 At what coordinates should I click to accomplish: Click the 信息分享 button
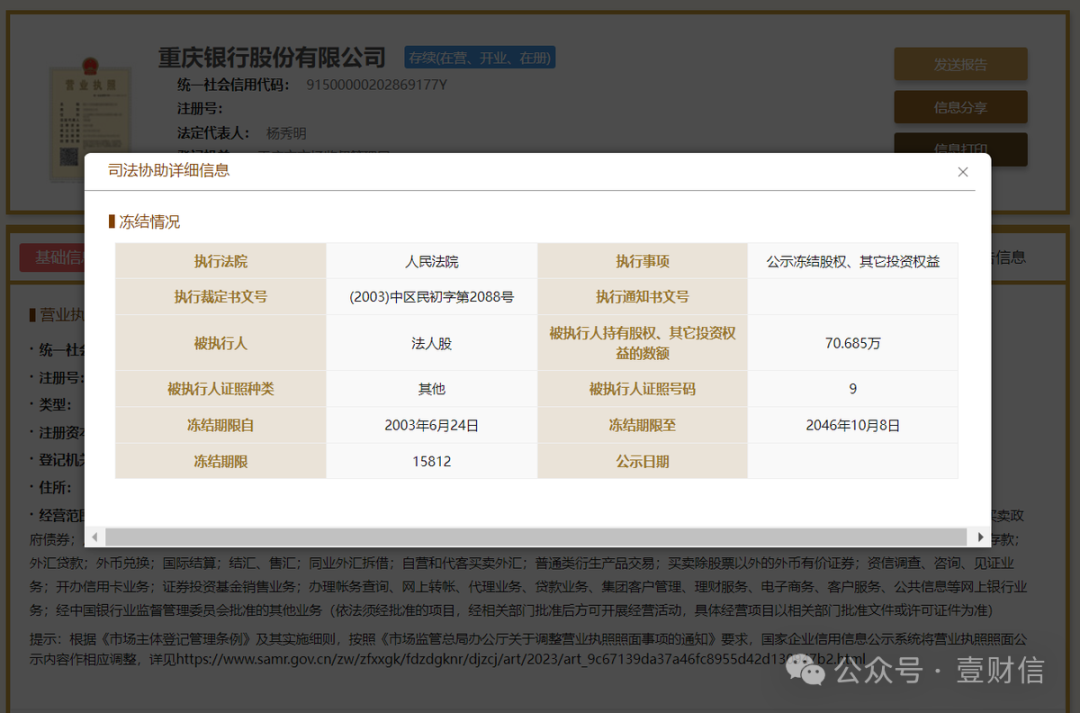coord(960,107)
